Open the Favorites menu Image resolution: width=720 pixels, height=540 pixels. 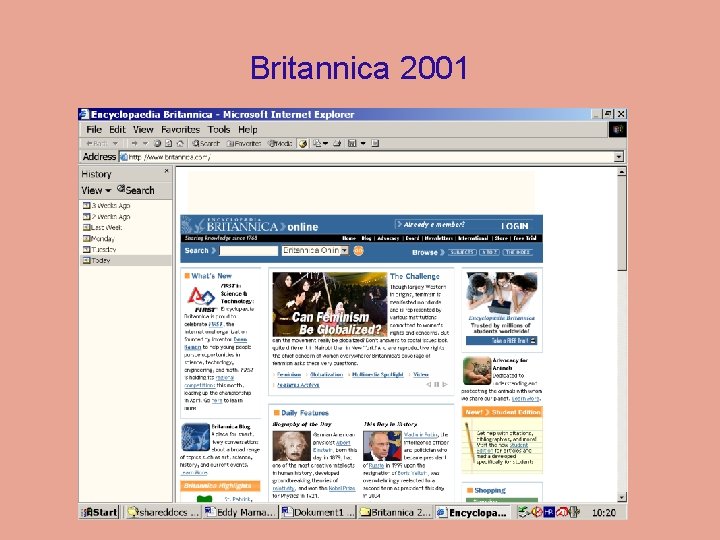(x=180, y=129)
